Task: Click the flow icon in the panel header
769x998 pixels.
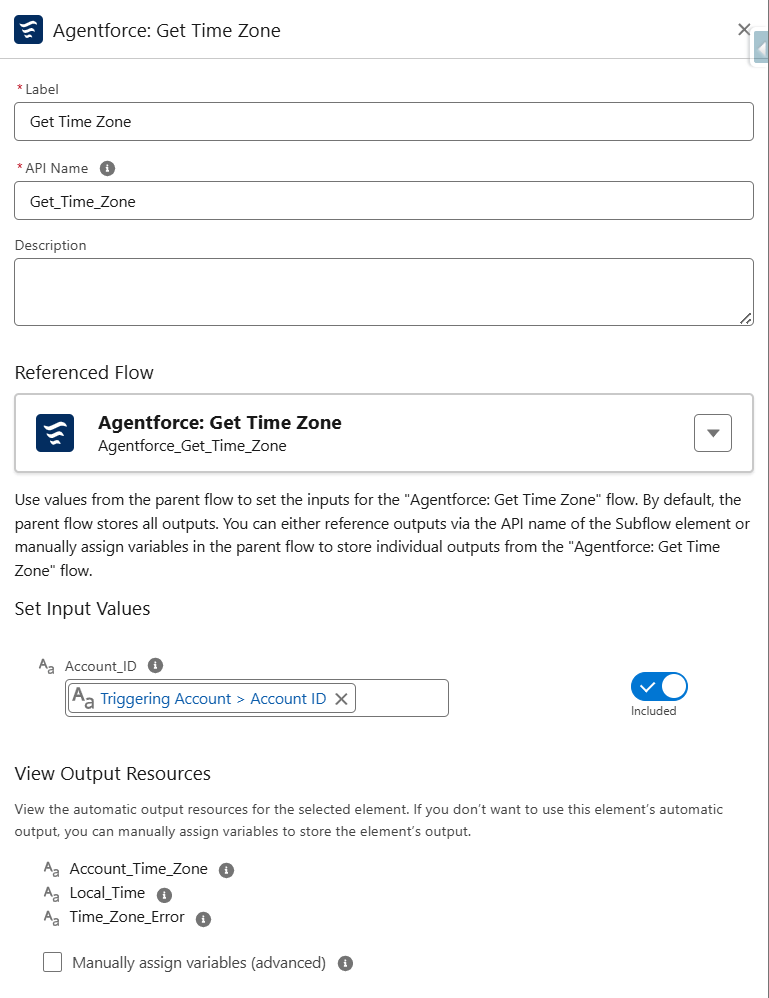Action: [28, 30]
